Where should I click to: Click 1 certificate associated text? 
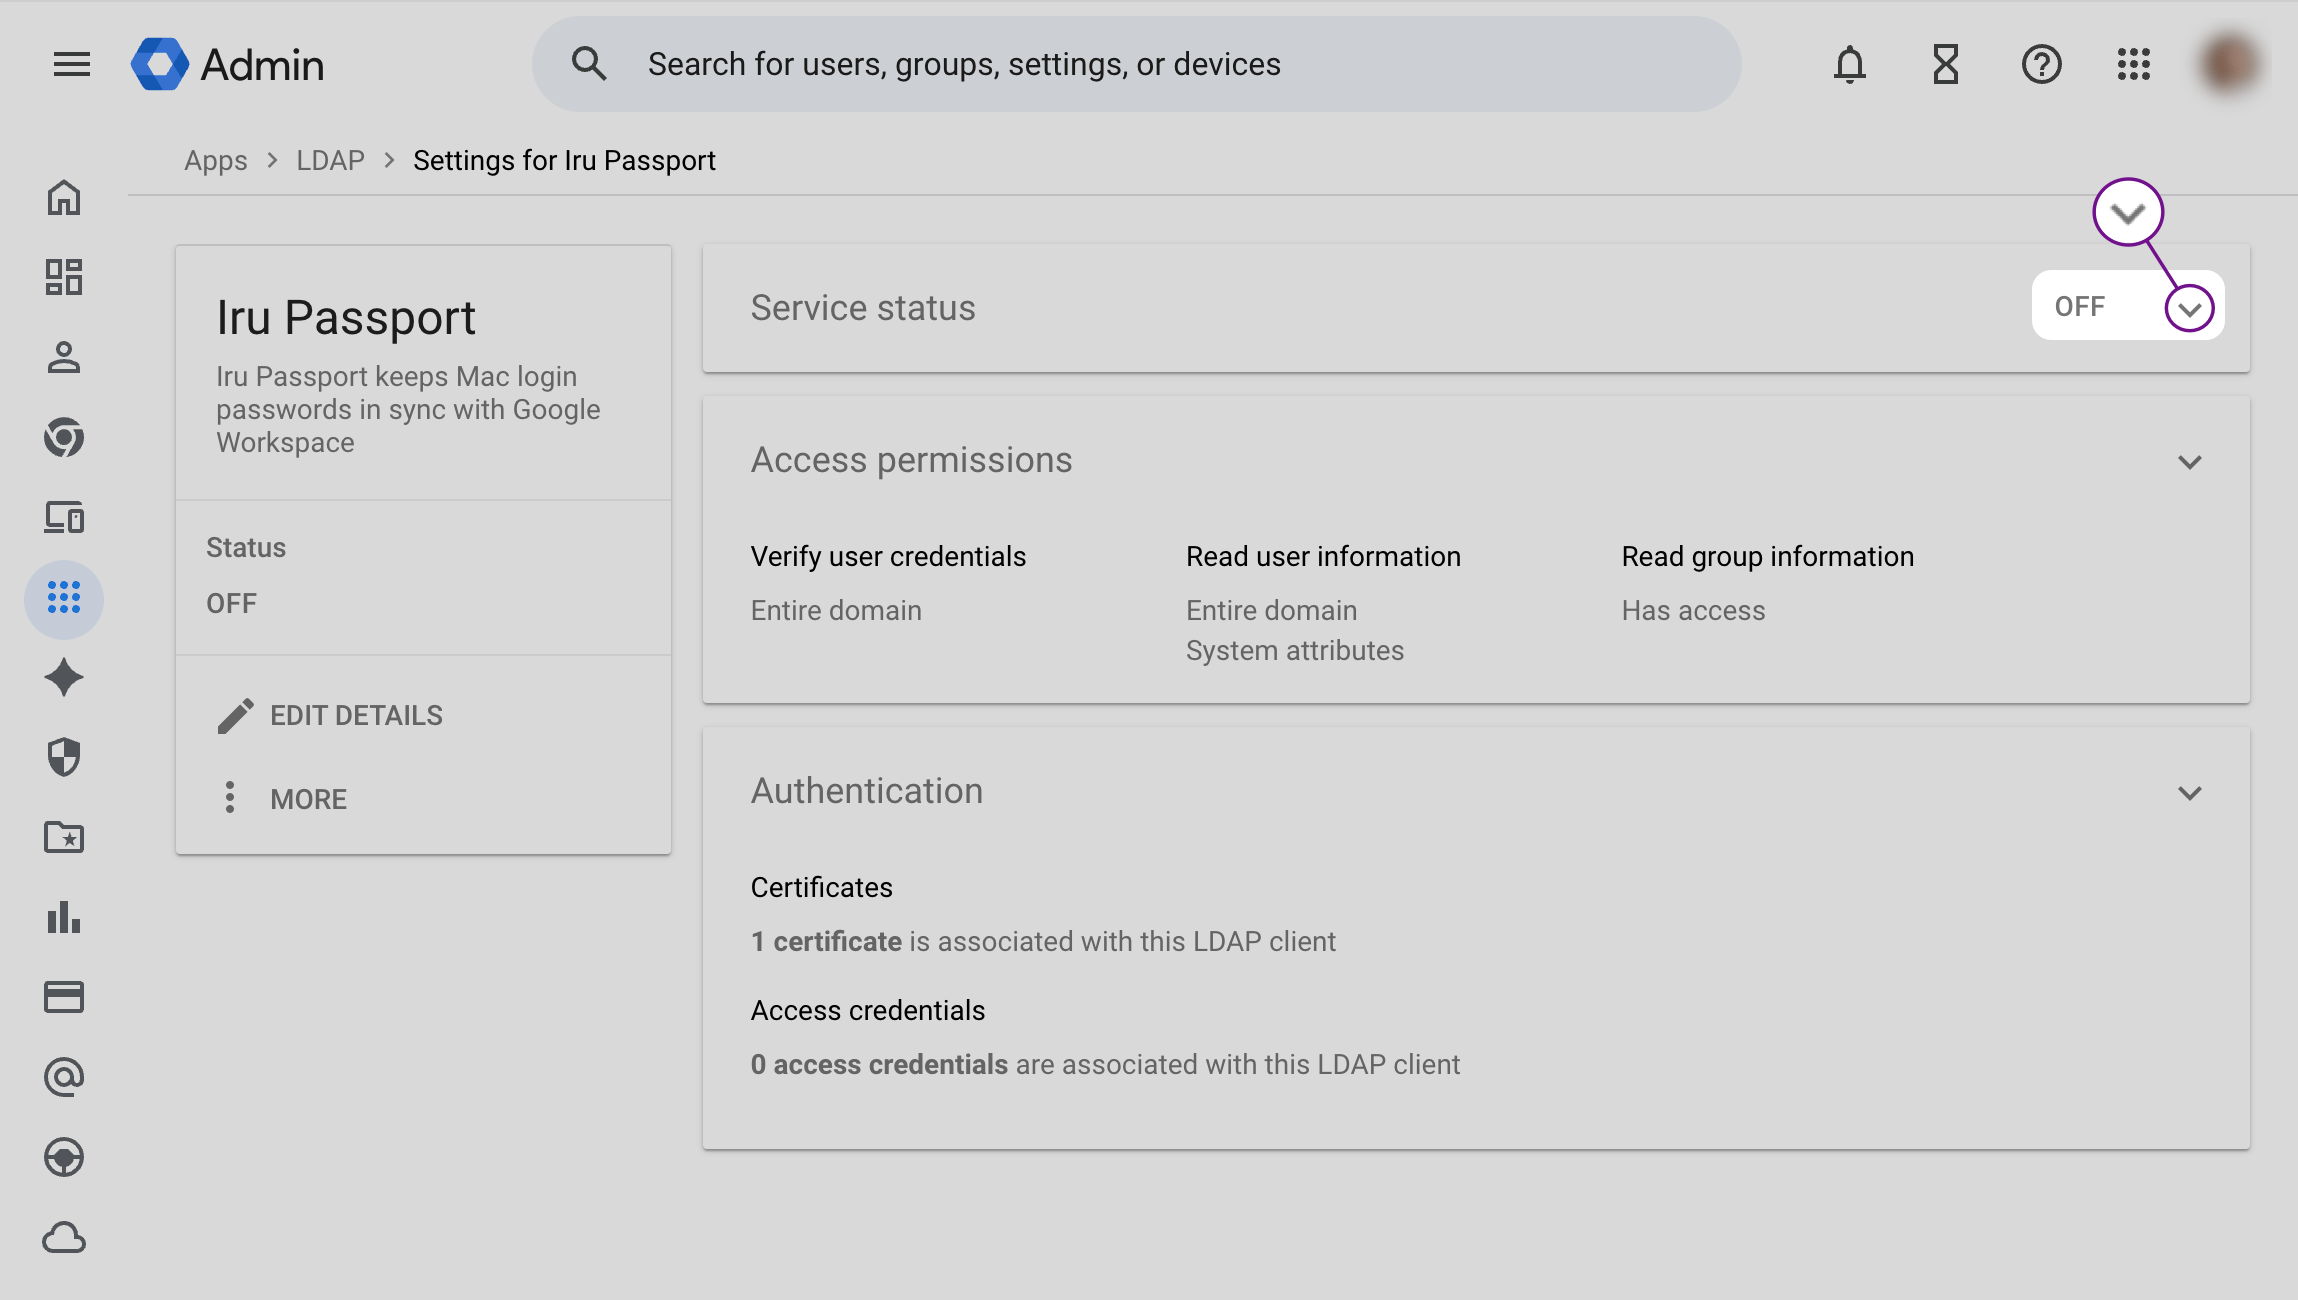click(1043, 941)
